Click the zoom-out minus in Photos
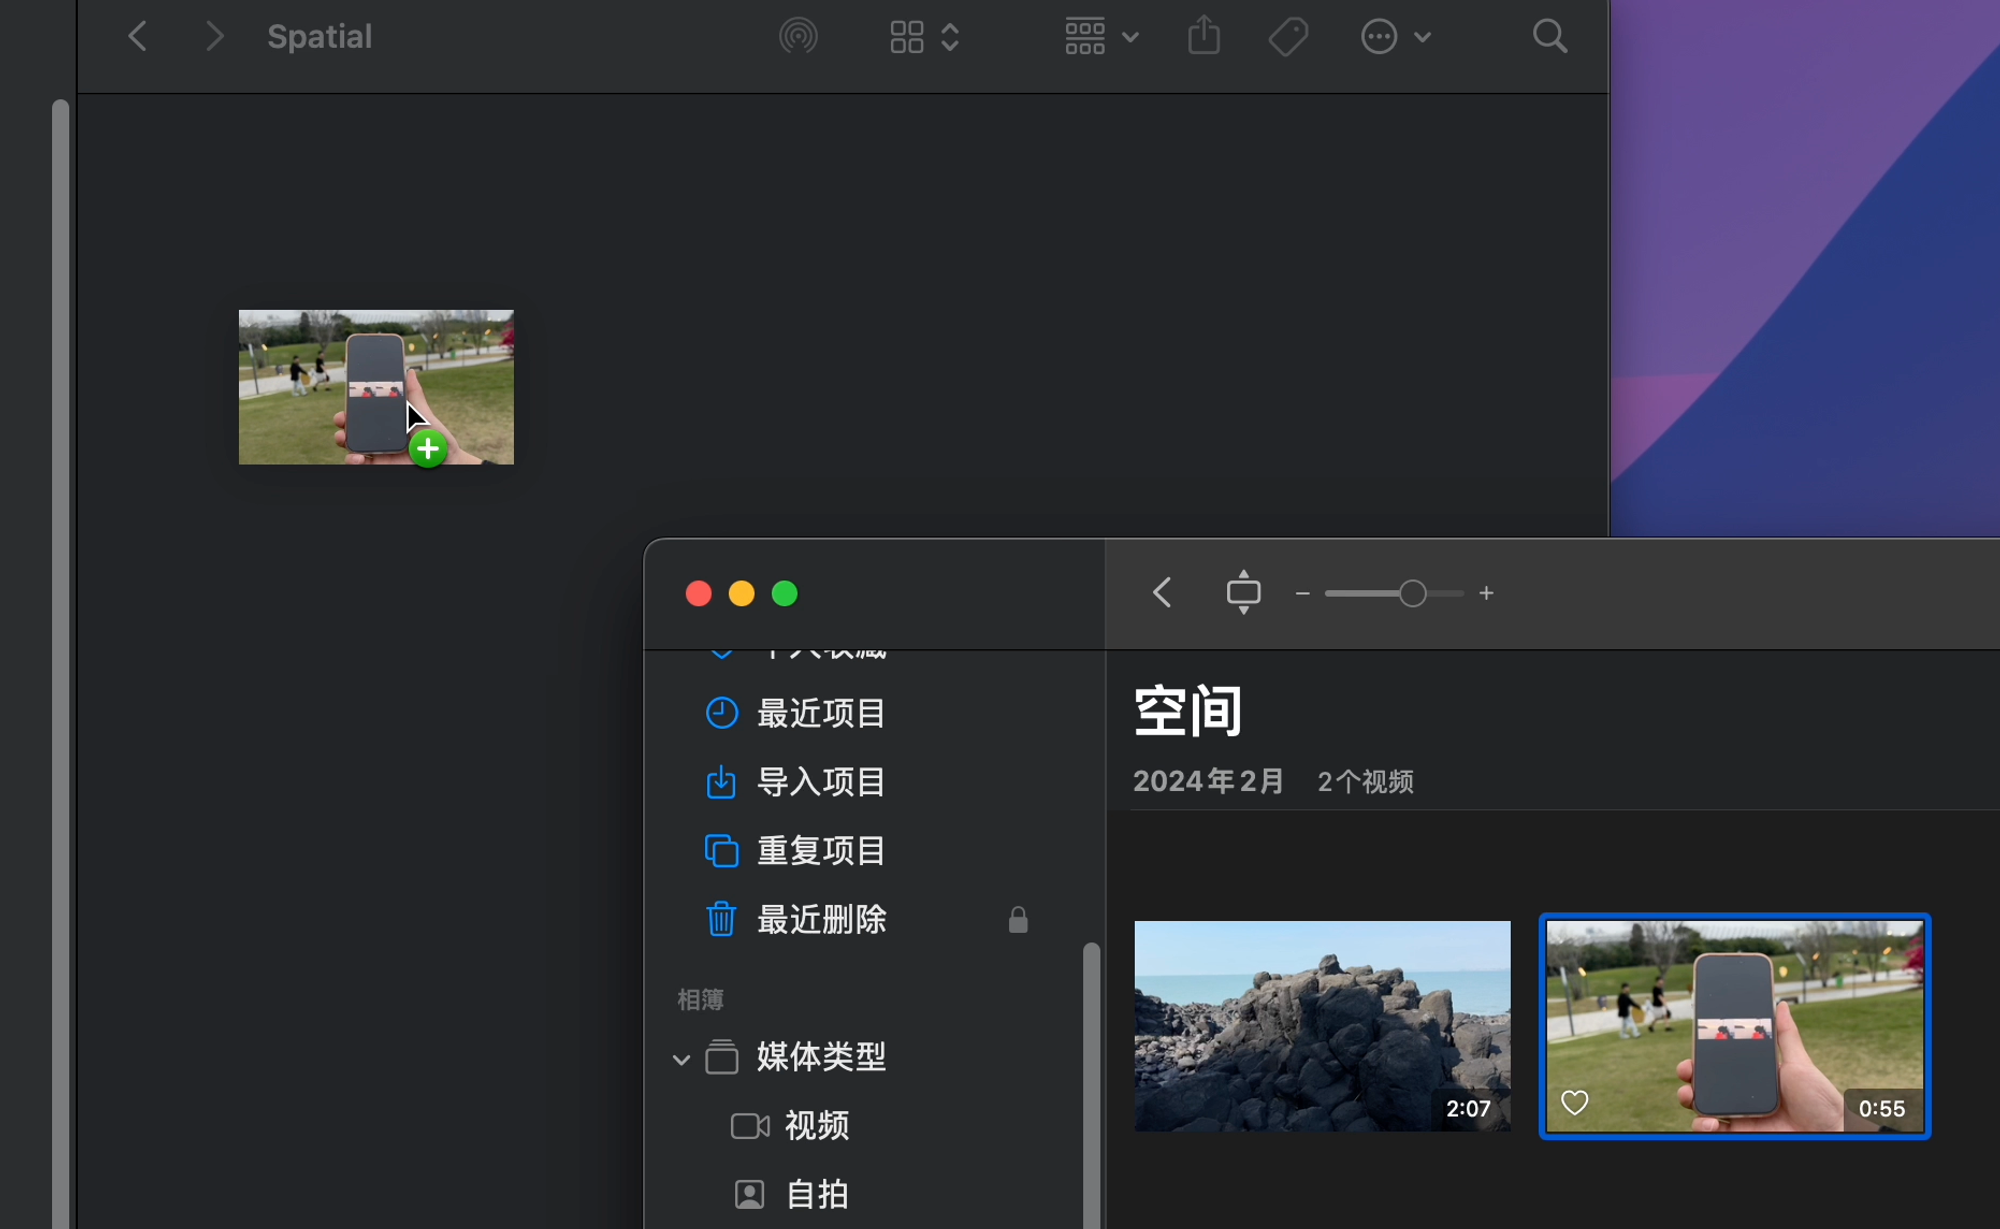The image size is (2000, 1229). click(x=1302, y=593)
